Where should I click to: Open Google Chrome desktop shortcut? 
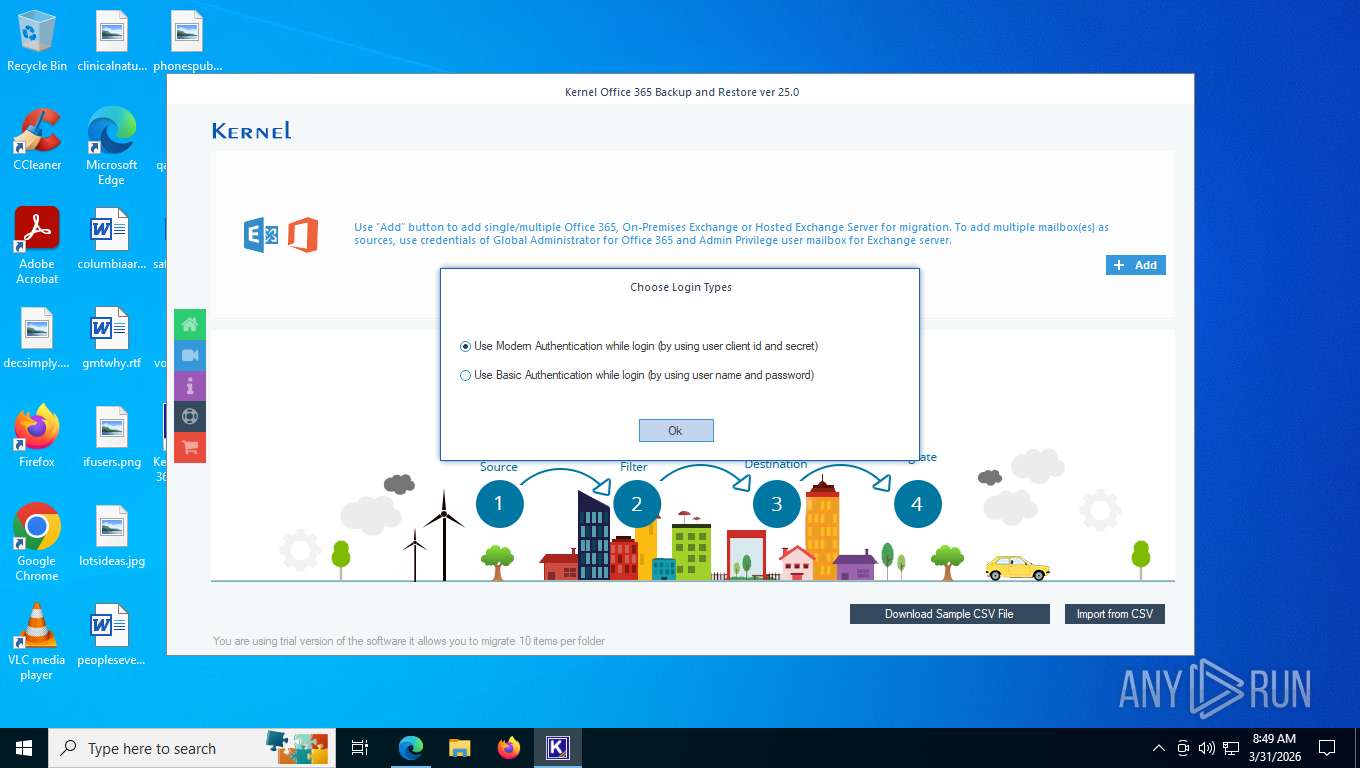click(37, 543)
